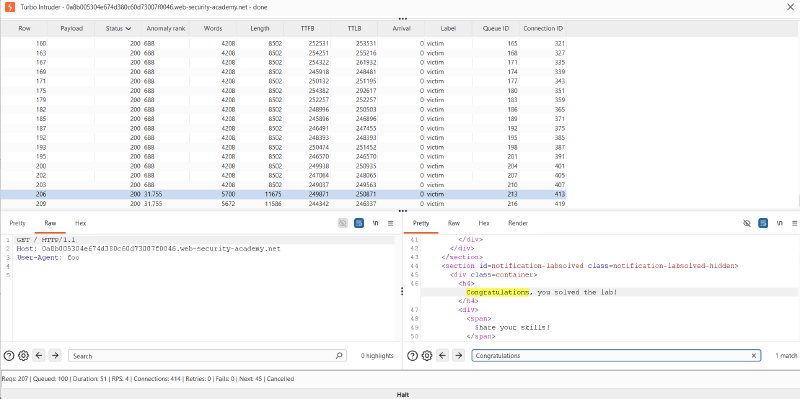Sort results by Row column
This screenshot has height=399, width=800.
point(24,29)
